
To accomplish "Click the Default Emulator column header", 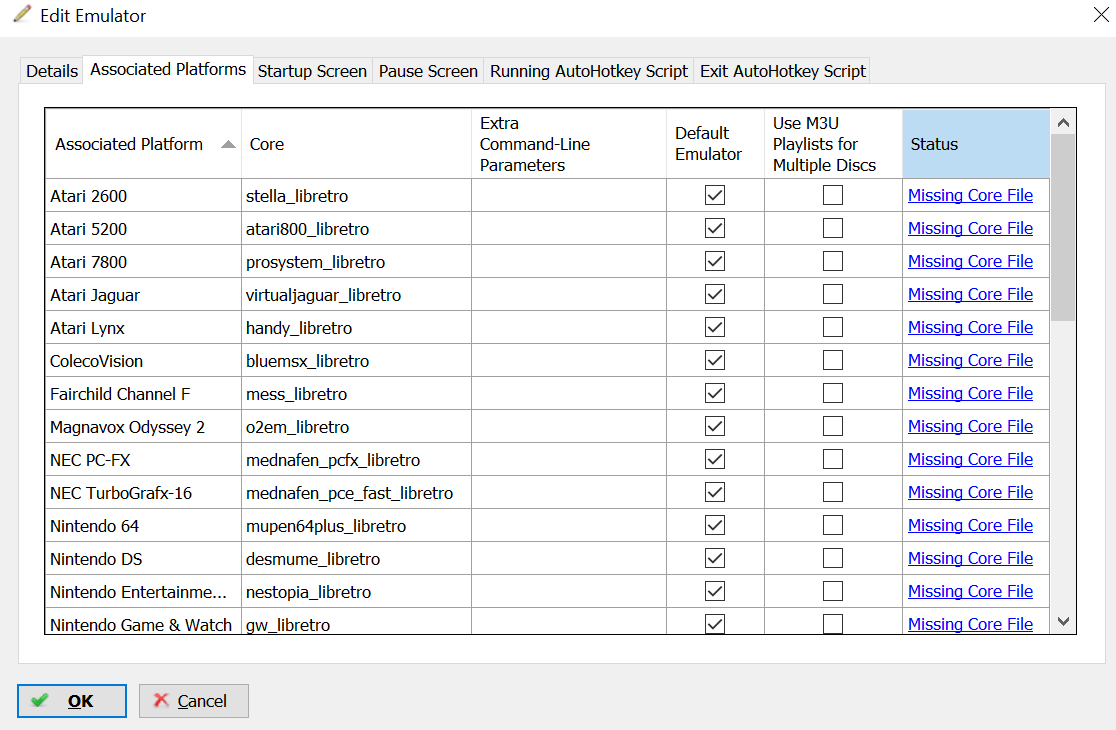I will coord(715,144).
